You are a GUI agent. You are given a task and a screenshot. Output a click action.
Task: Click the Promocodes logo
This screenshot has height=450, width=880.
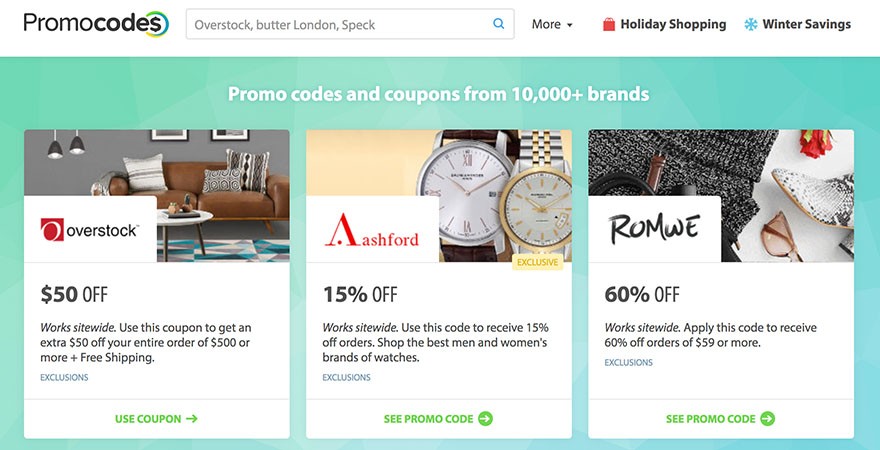click(x=96, y=24)
